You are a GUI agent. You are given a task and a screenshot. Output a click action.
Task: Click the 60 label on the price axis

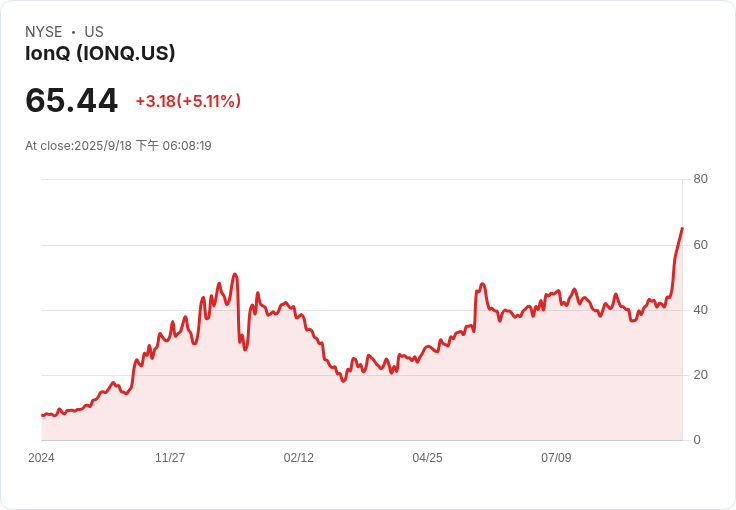point(701,245)
